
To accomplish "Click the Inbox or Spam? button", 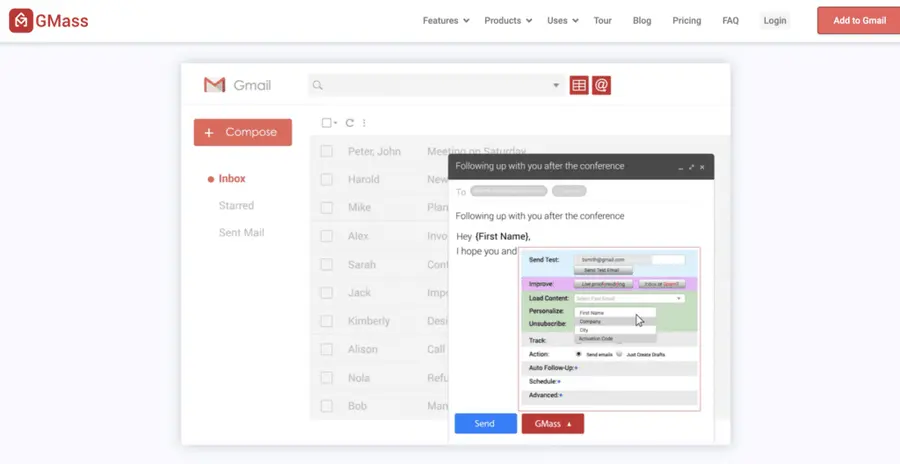I will [661, 284].
